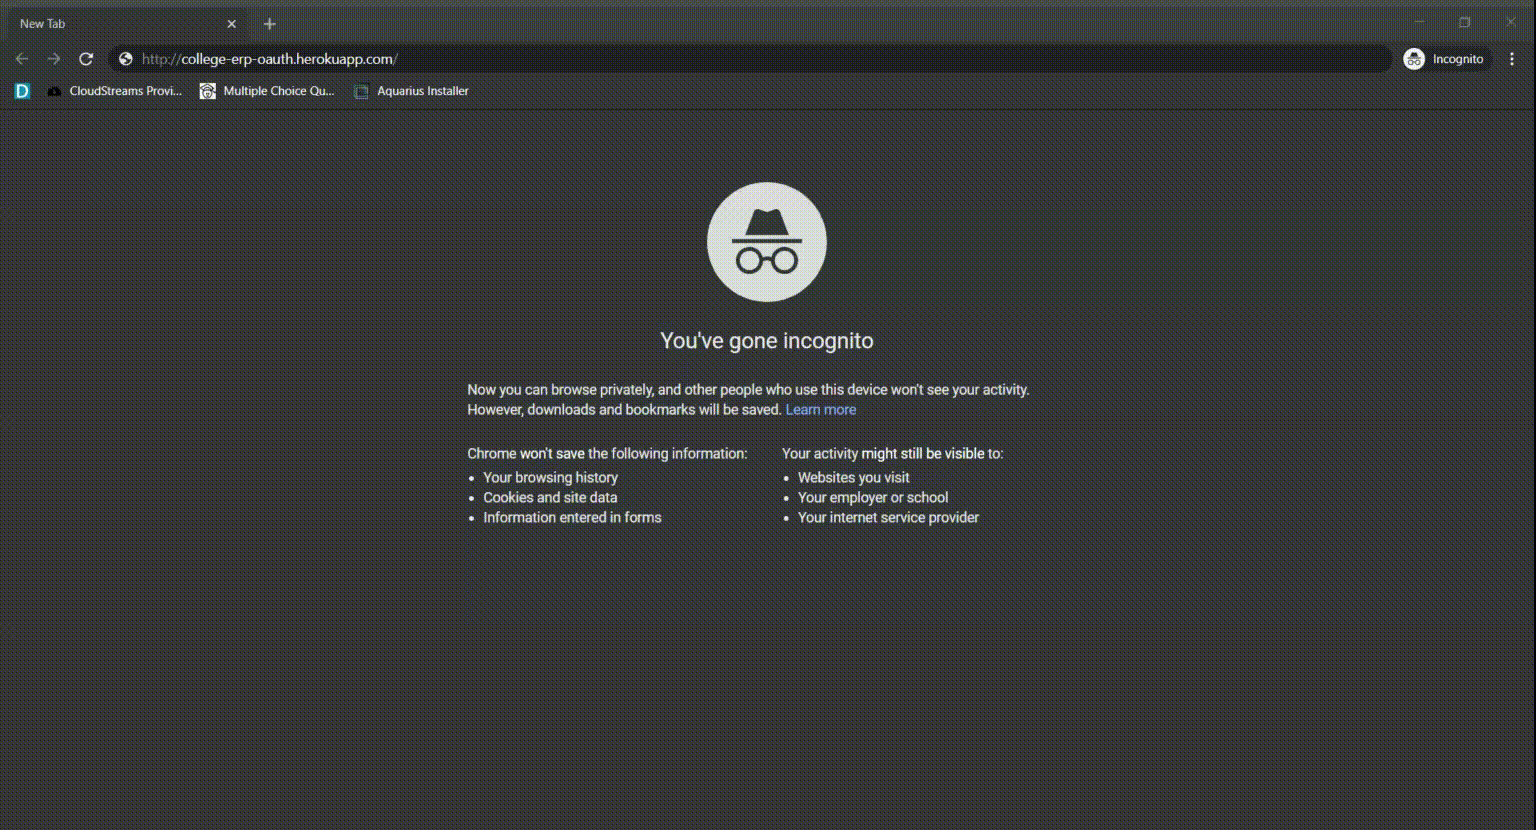Click 'Chrome won't save the following information' text
Screen dimensions: 1536x830
607,454
